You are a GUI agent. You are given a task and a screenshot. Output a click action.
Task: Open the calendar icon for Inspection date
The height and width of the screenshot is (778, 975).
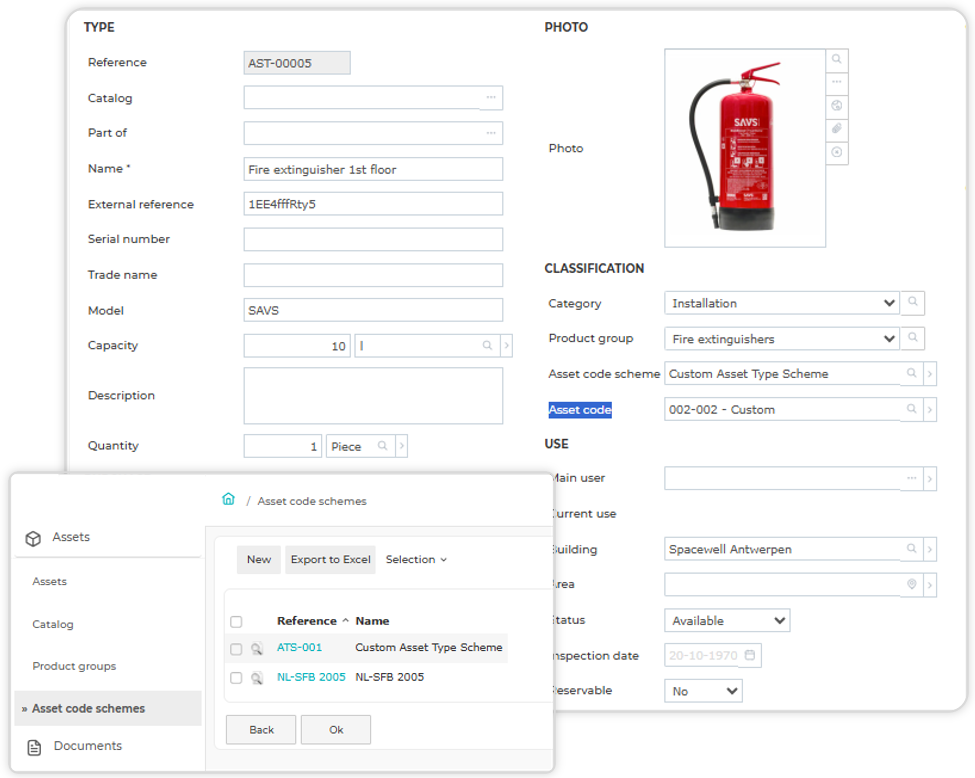pyautogui.click(x=750, y=655)
